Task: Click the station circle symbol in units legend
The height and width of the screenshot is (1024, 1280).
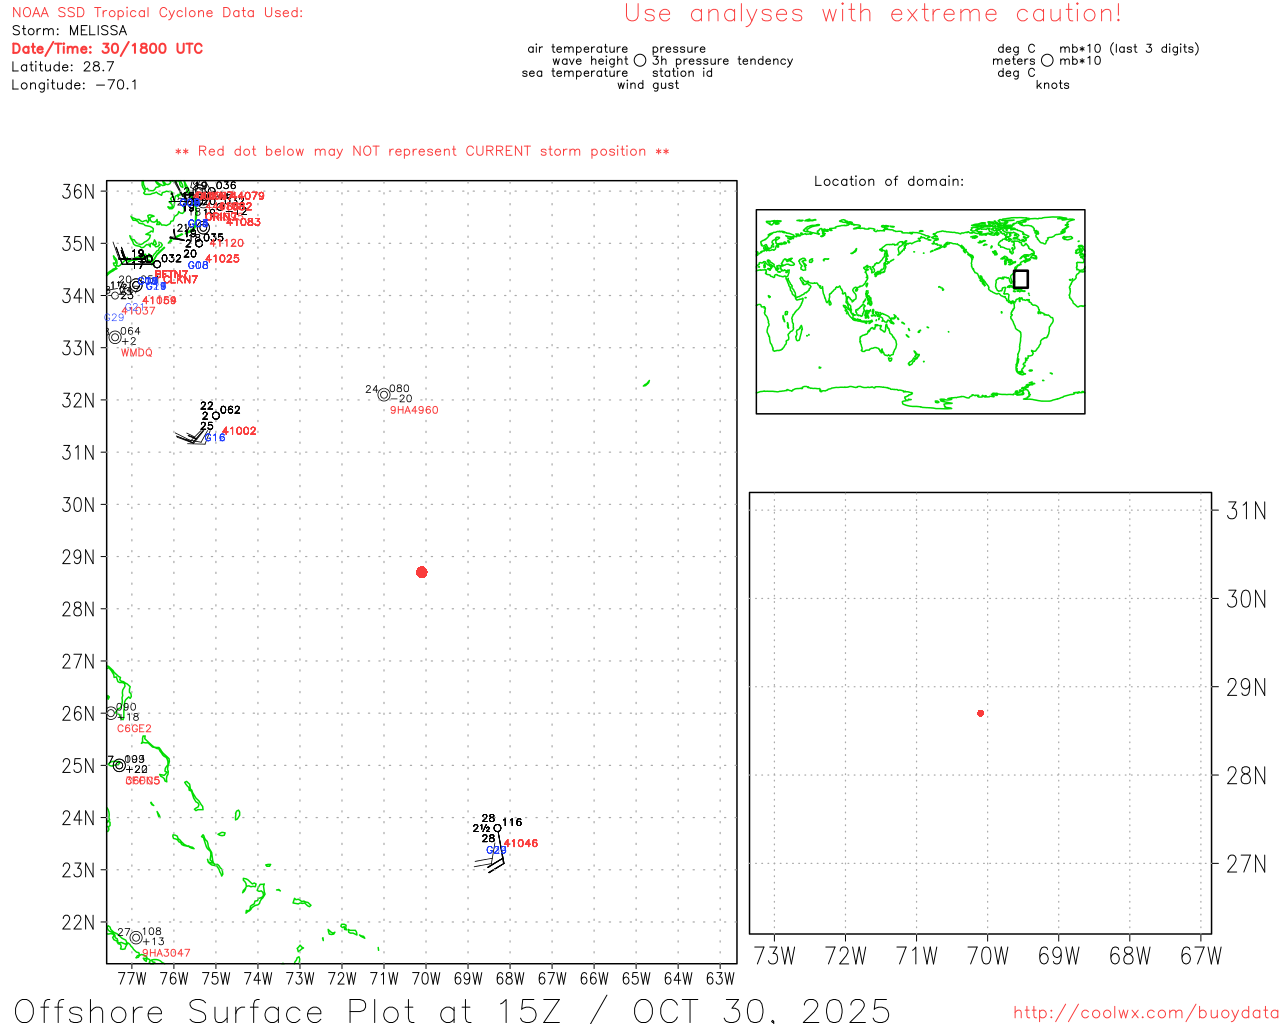Action: pos(1047,60)
